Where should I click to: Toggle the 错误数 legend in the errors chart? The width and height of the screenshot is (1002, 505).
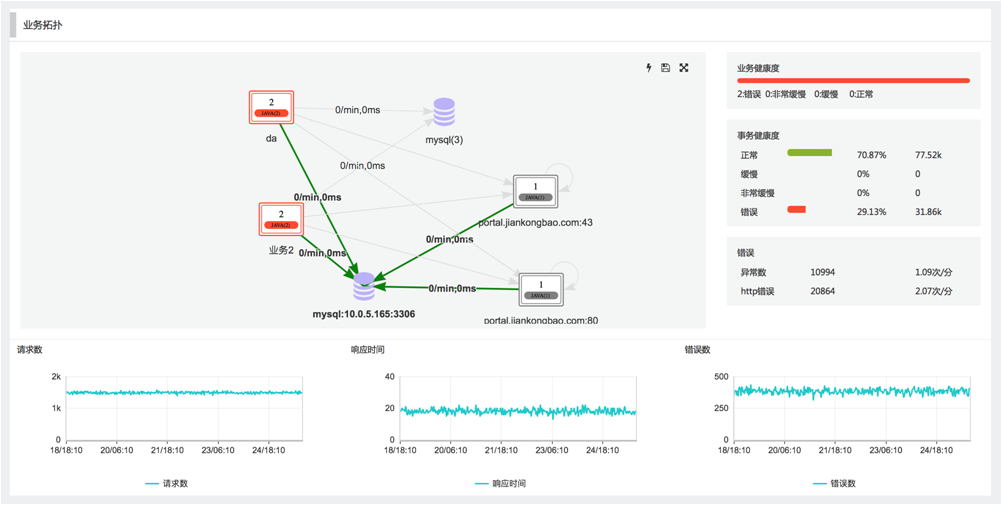point(834,483)
